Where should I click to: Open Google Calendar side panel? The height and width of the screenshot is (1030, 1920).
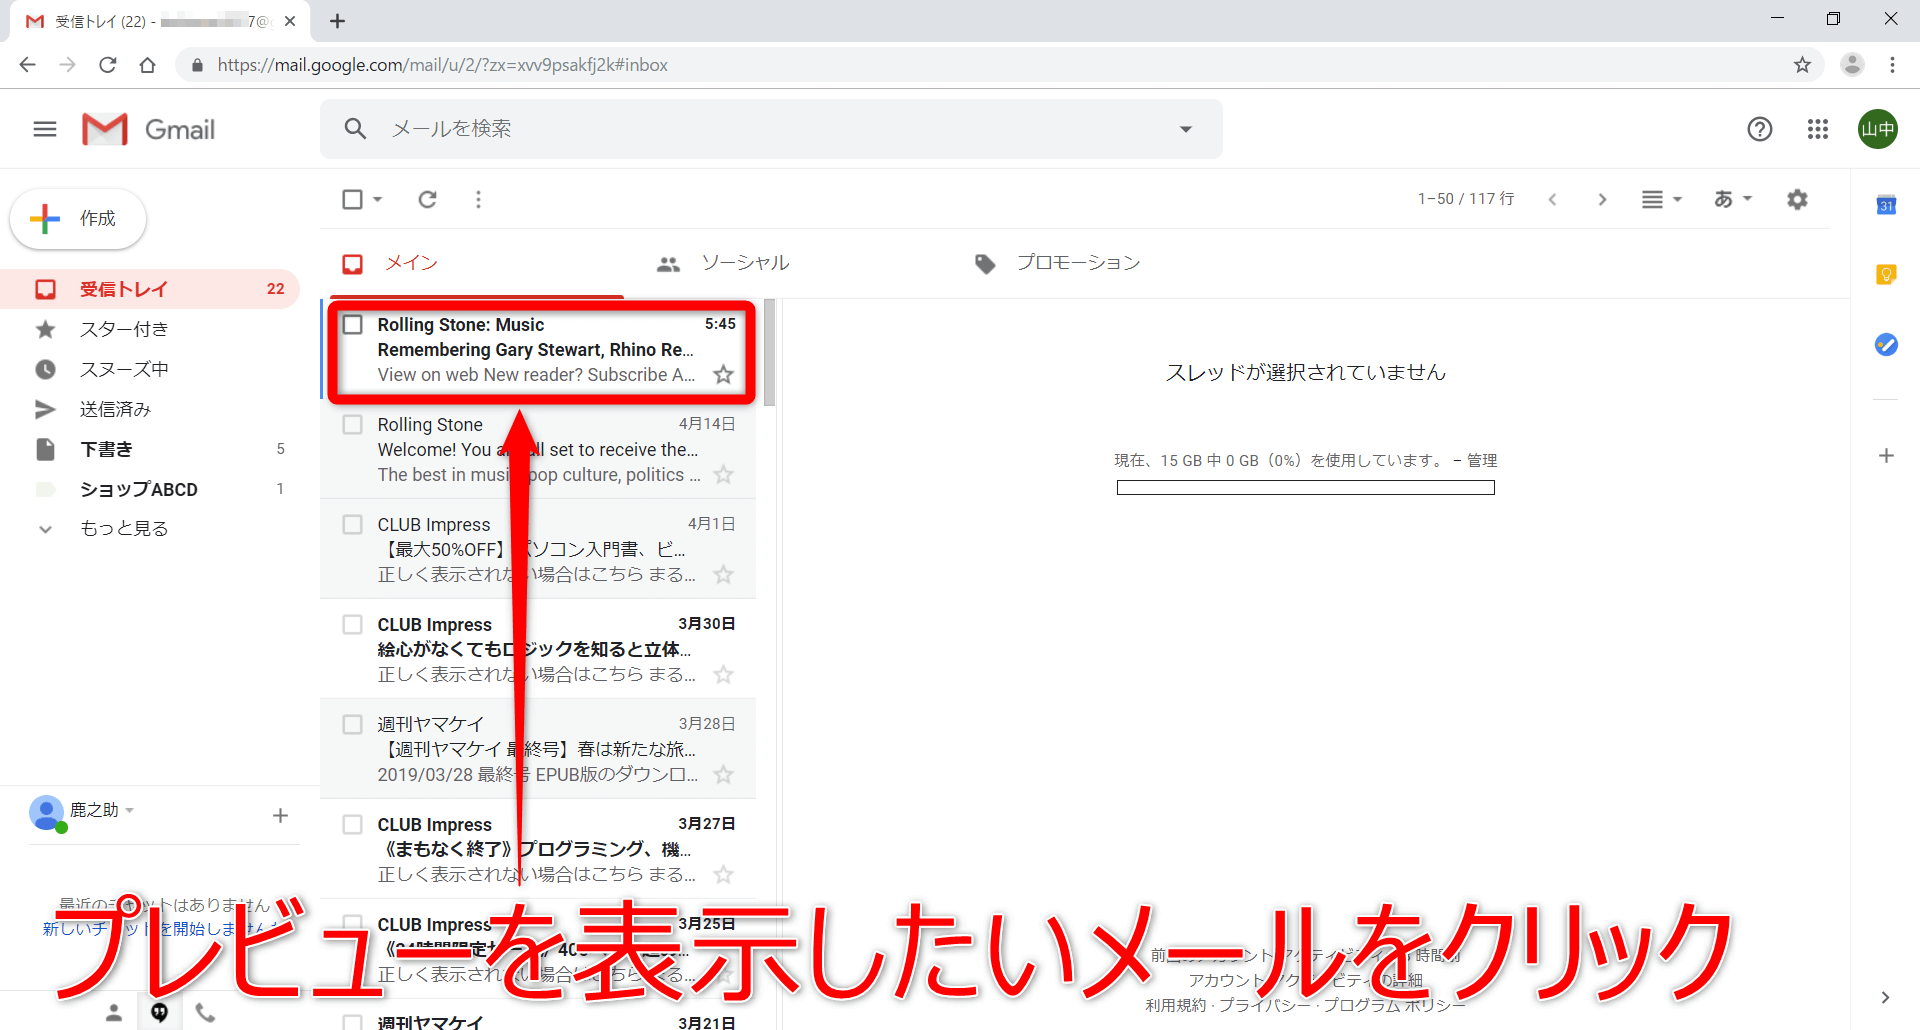point(1886,205)
